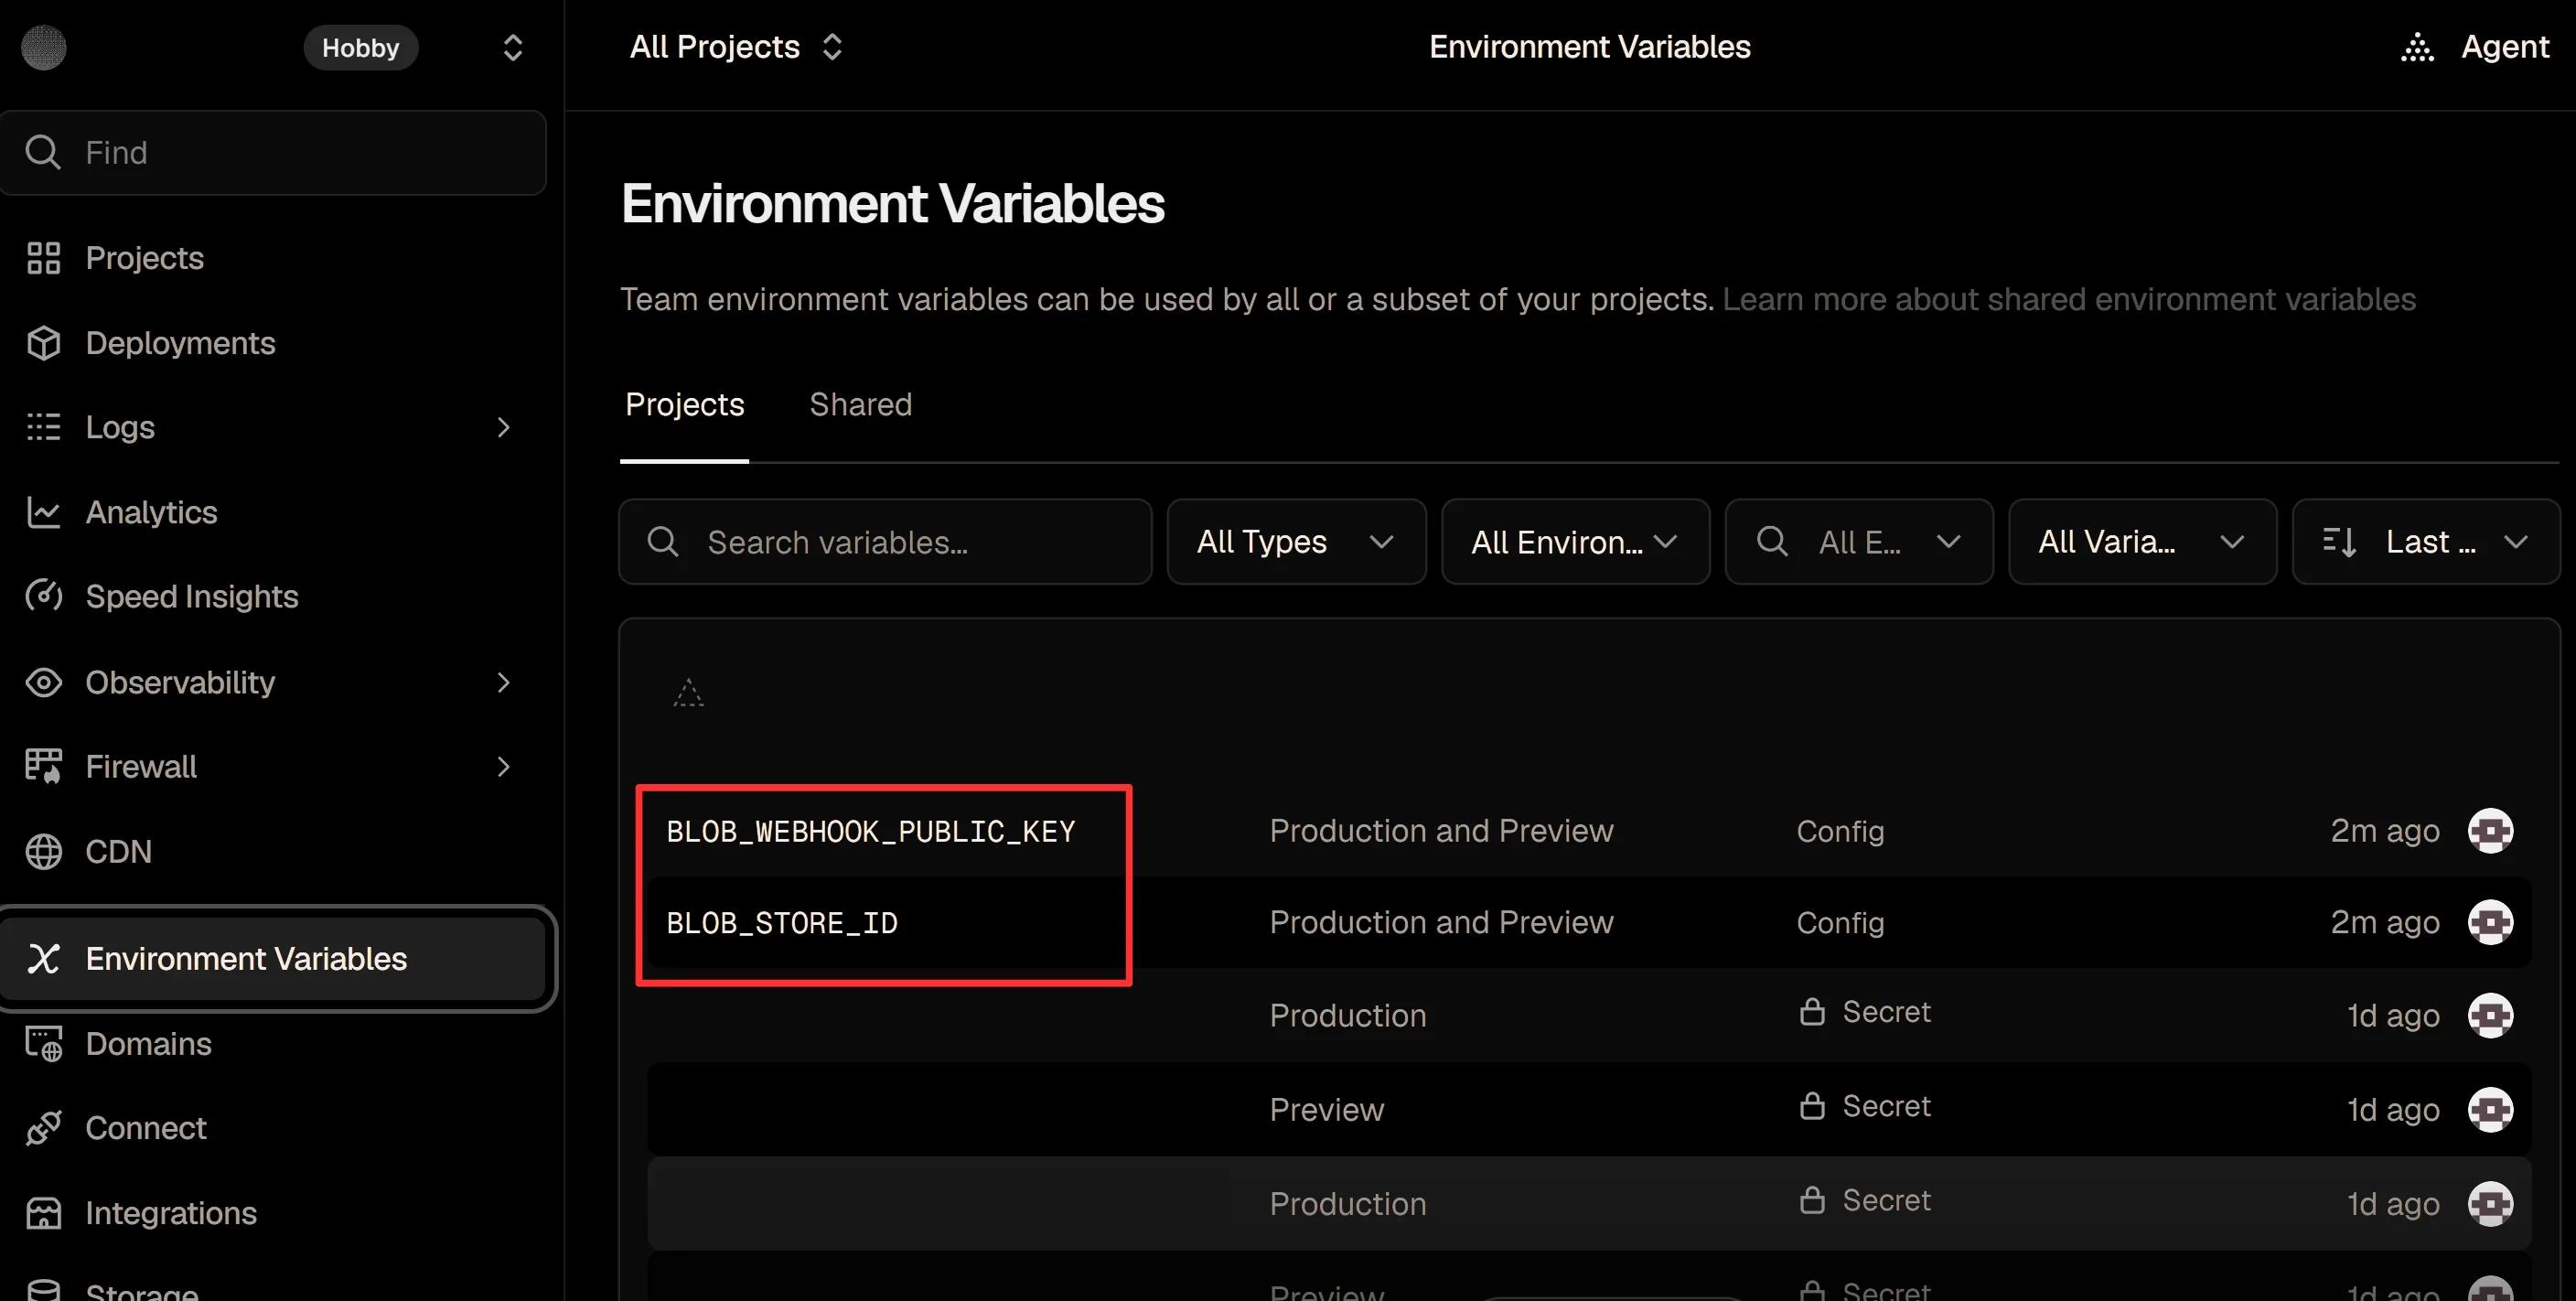This screenshot has width=2576, height=1301.
Task: Click the Projects grid icon in sidebar
Action: click(43, 258)
